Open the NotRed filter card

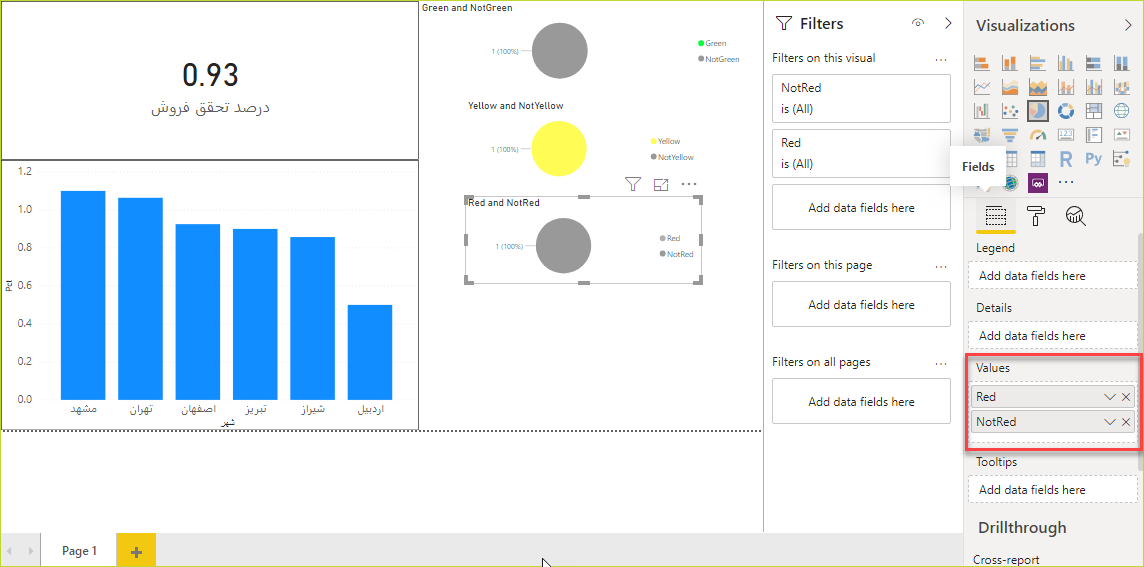click(861, 98)
